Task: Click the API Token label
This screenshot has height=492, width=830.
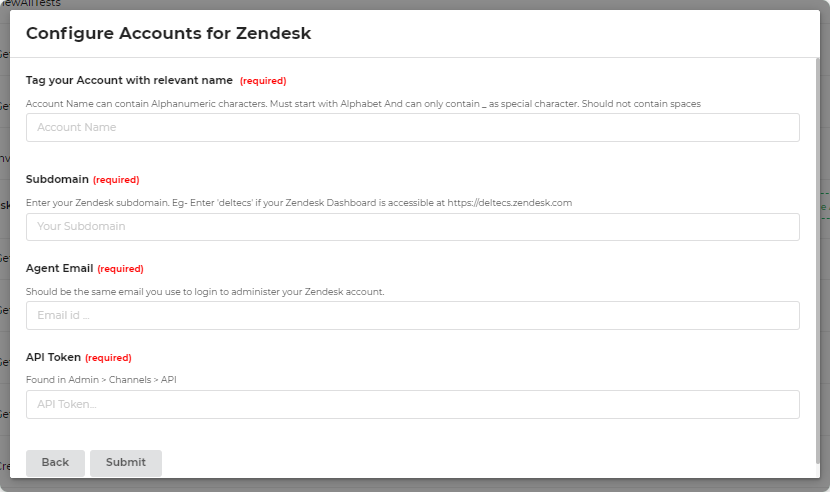Action: 53,357
